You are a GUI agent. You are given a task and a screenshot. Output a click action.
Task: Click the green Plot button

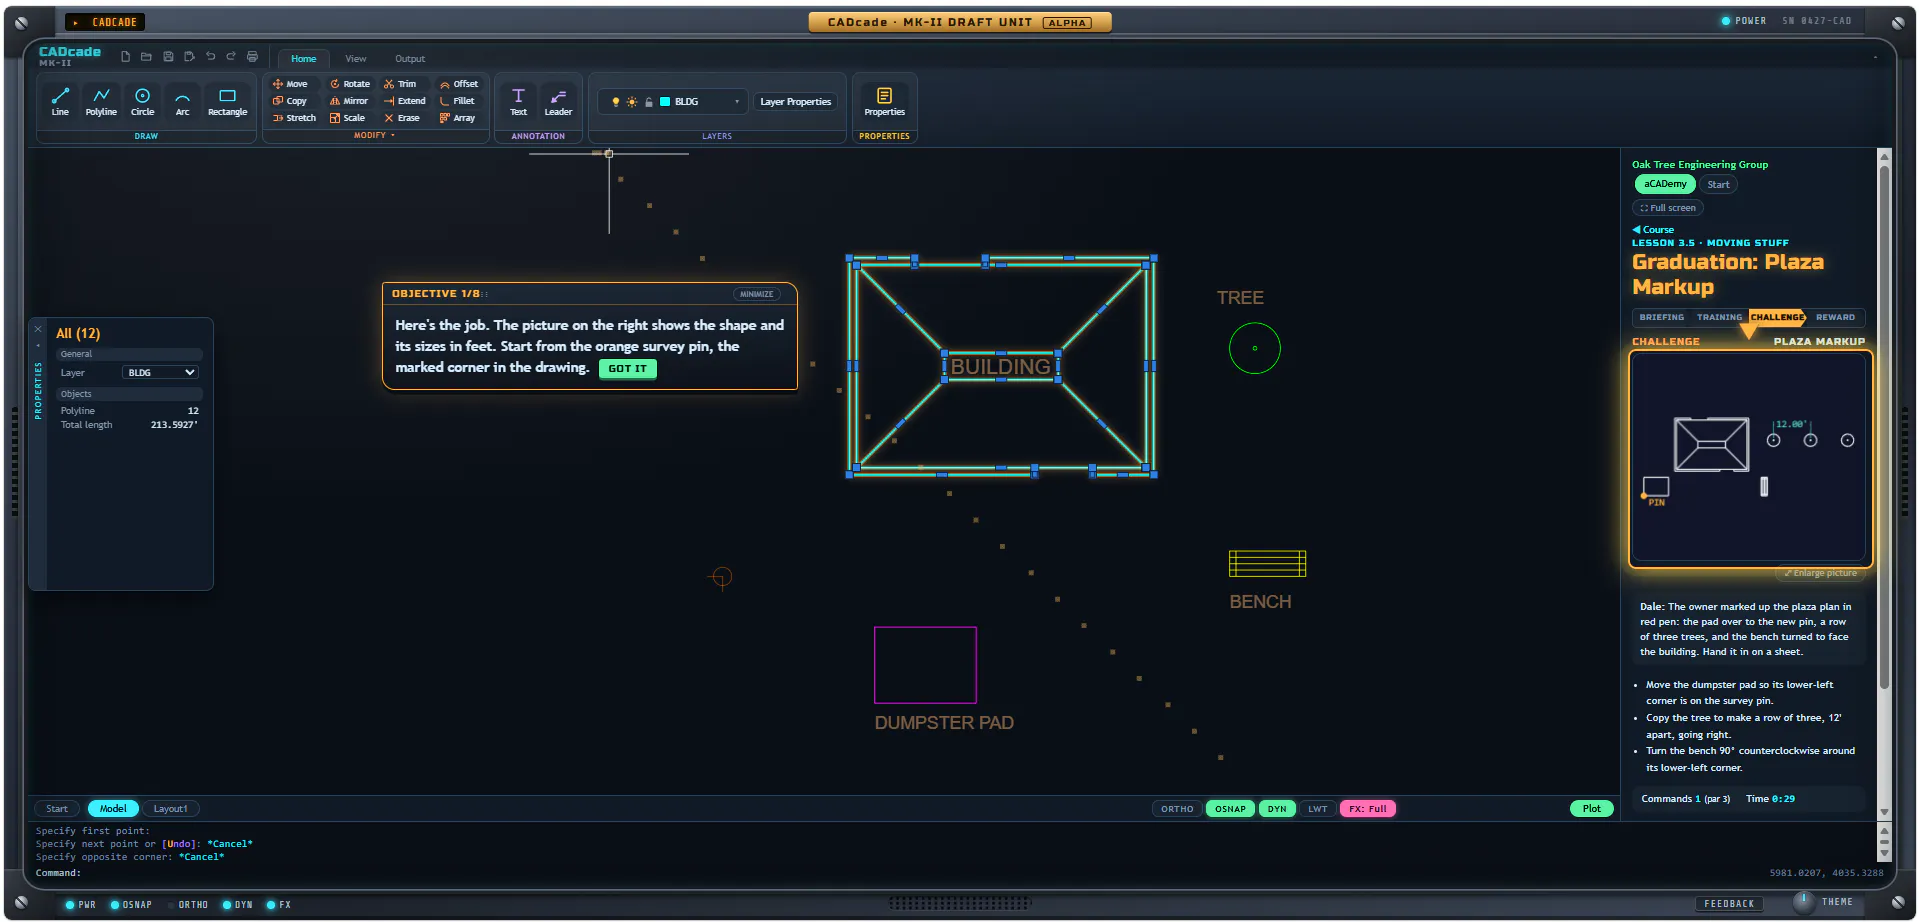1591,809
